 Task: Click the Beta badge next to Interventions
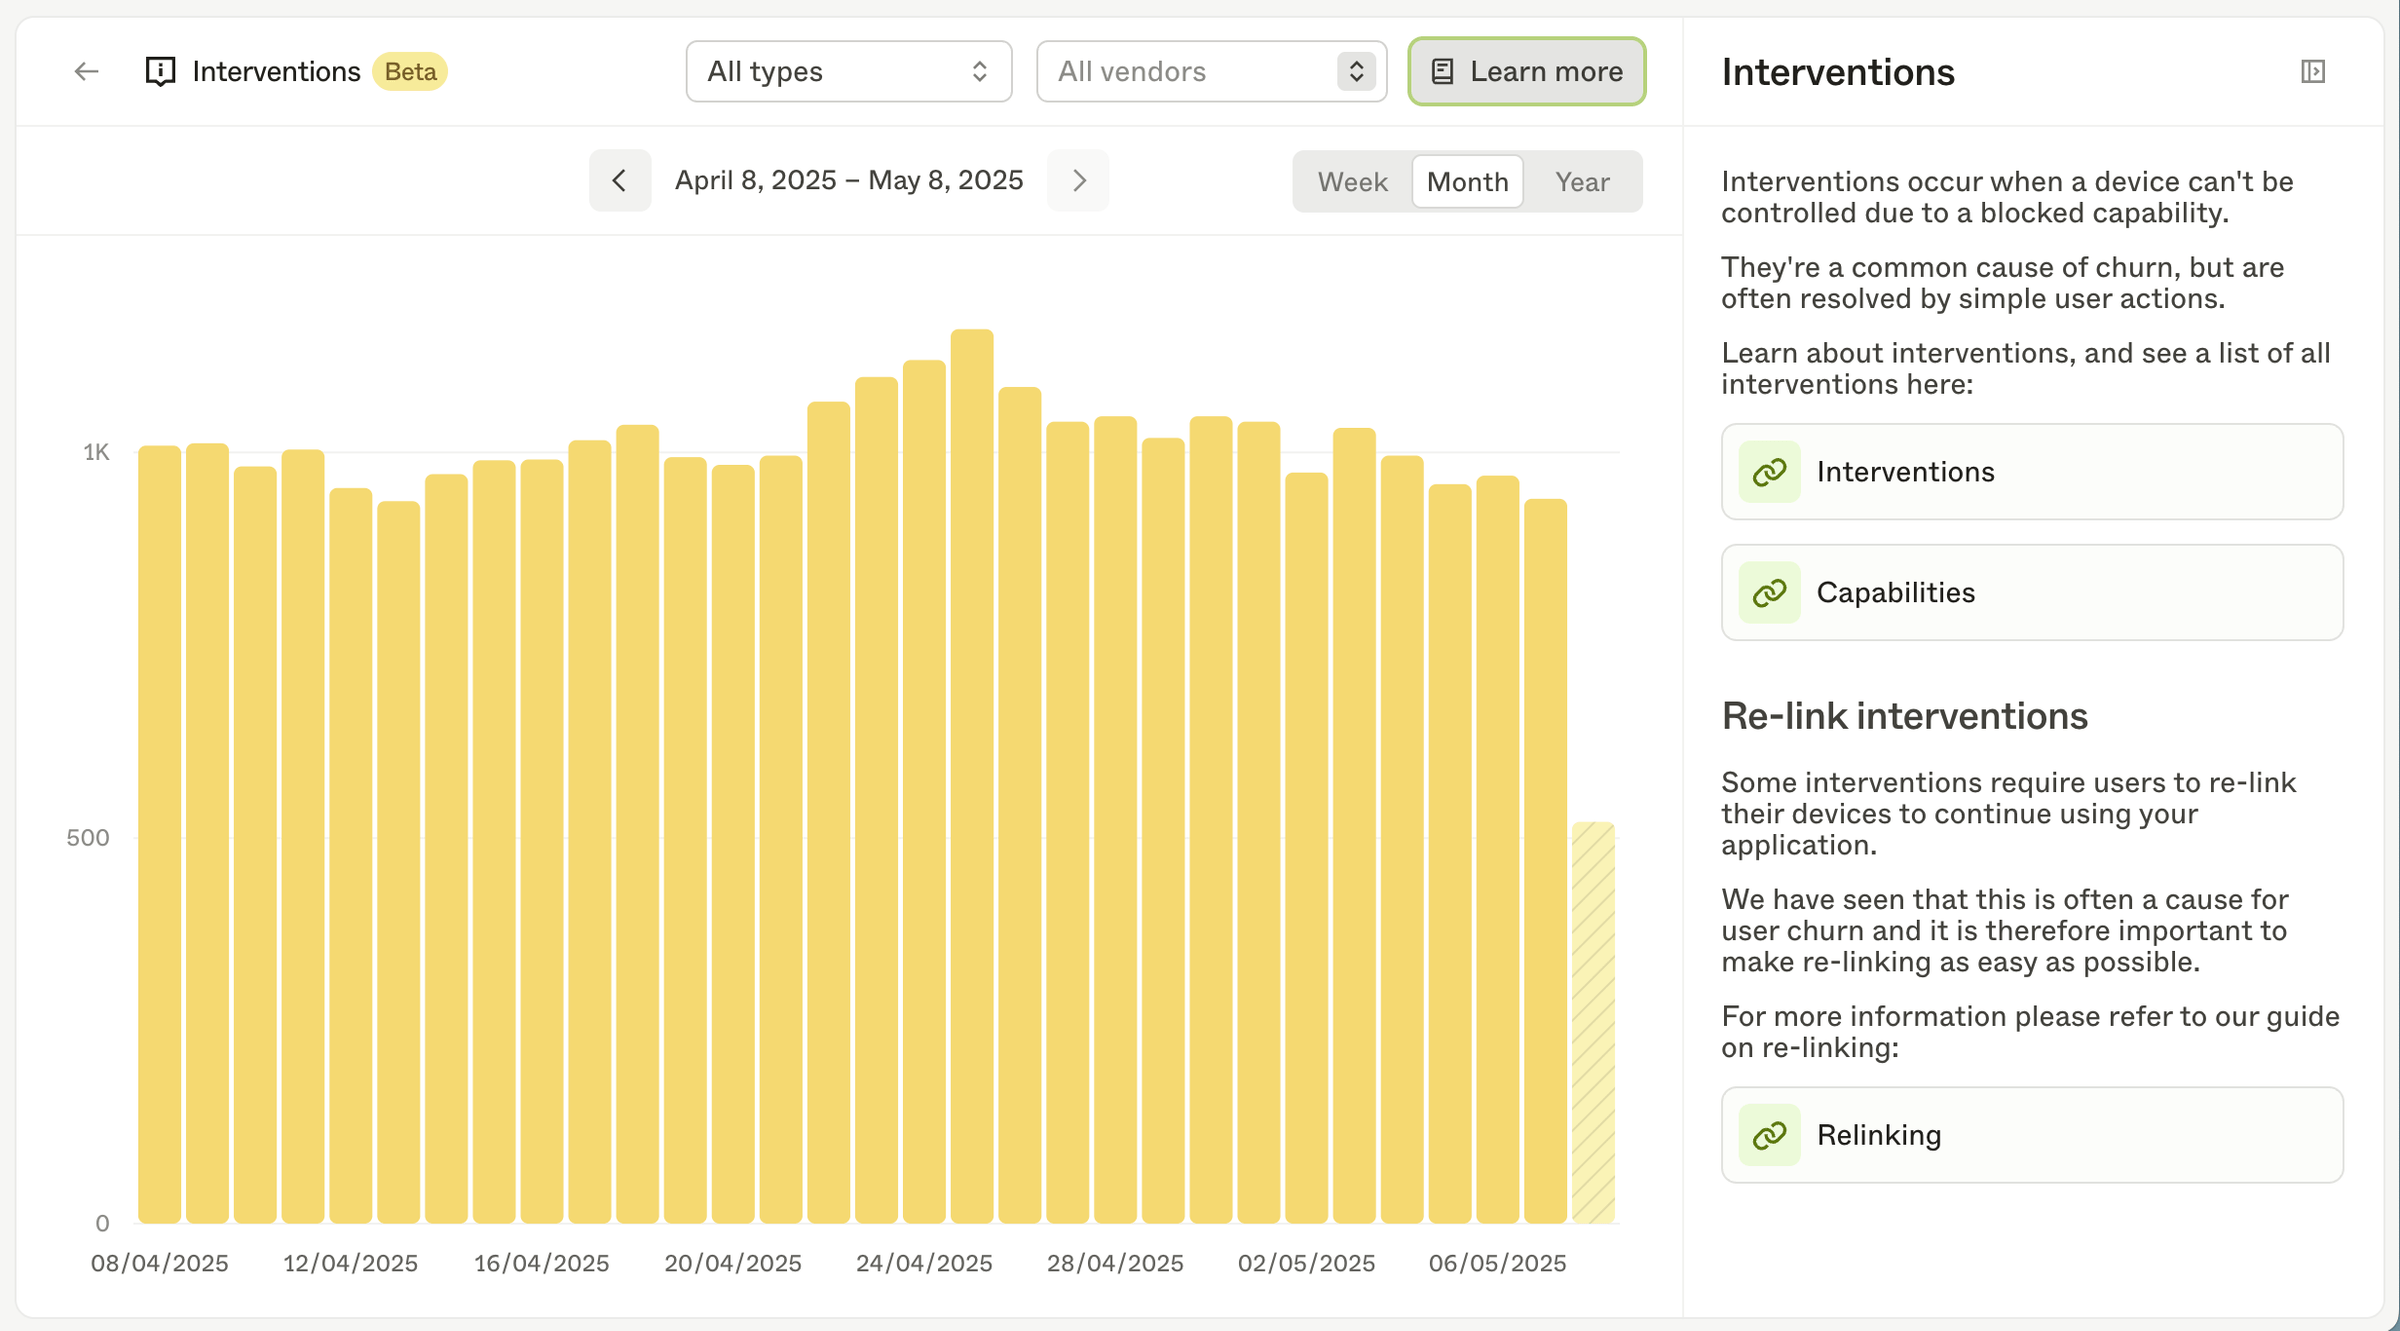(409, 71)
